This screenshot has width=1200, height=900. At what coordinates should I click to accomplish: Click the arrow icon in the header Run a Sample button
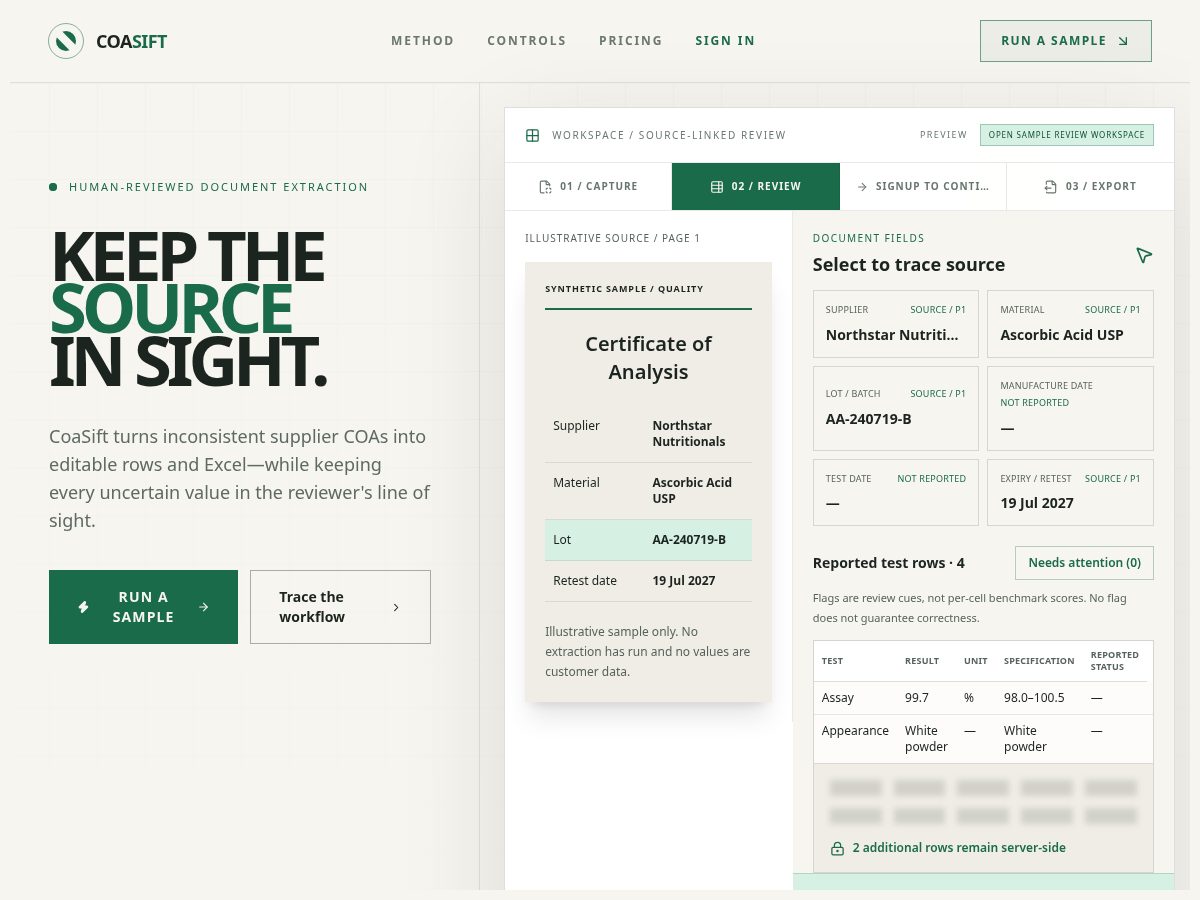click(1123, 41)
